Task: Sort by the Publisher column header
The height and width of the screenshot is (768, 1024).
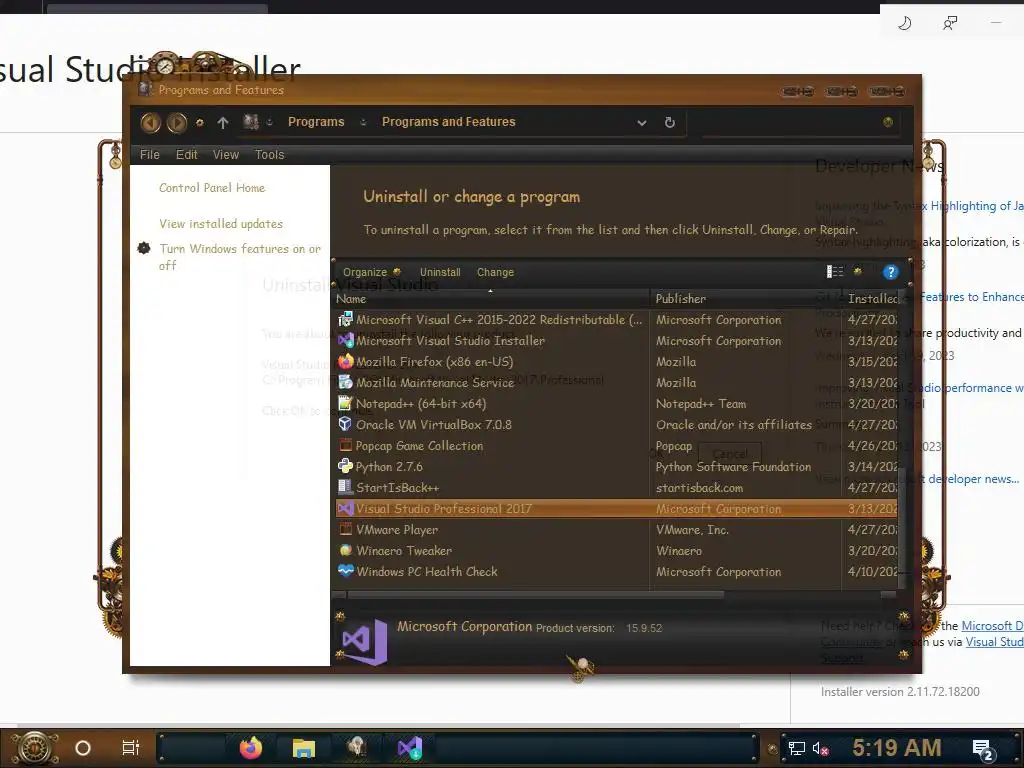Action: 746,299
